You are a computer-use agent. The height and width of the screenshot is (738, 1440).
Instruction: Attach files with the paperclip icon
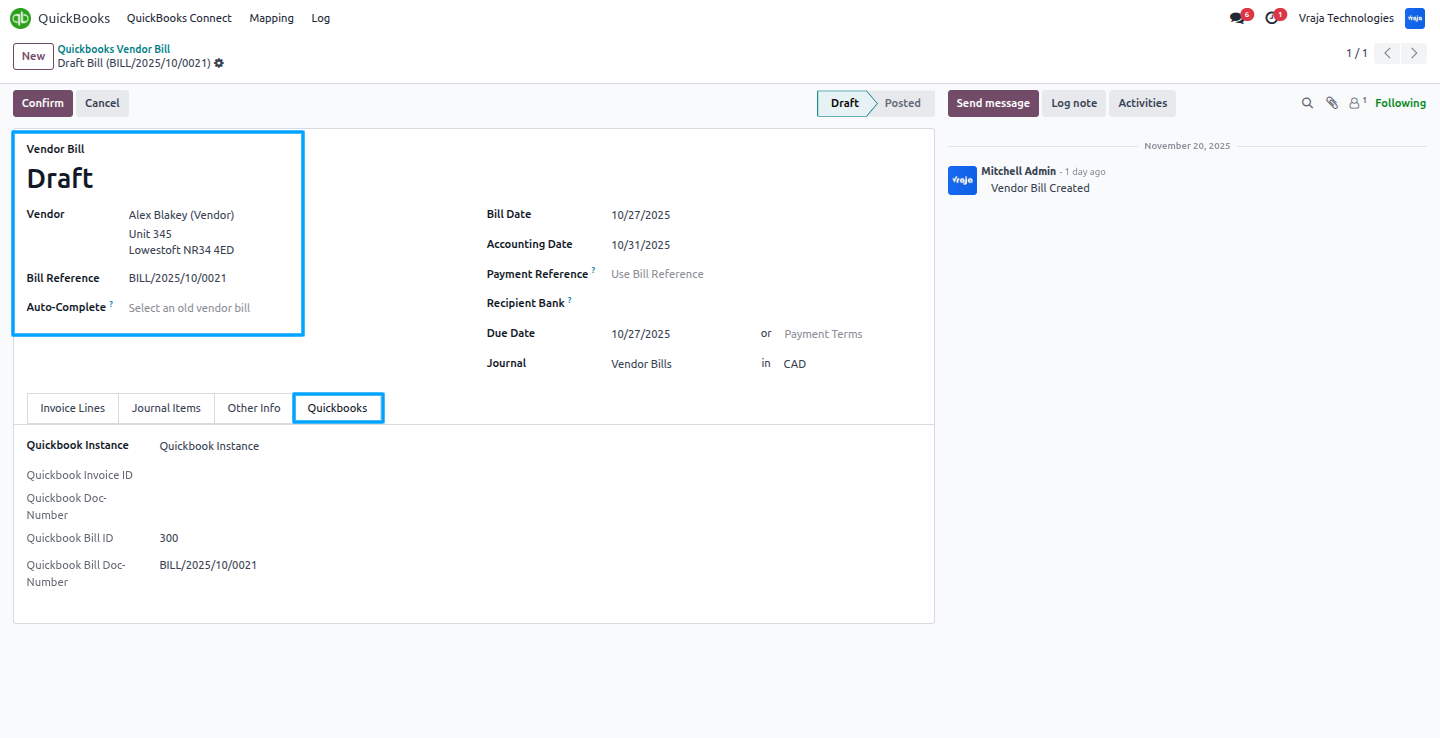tap(1332, 103)
